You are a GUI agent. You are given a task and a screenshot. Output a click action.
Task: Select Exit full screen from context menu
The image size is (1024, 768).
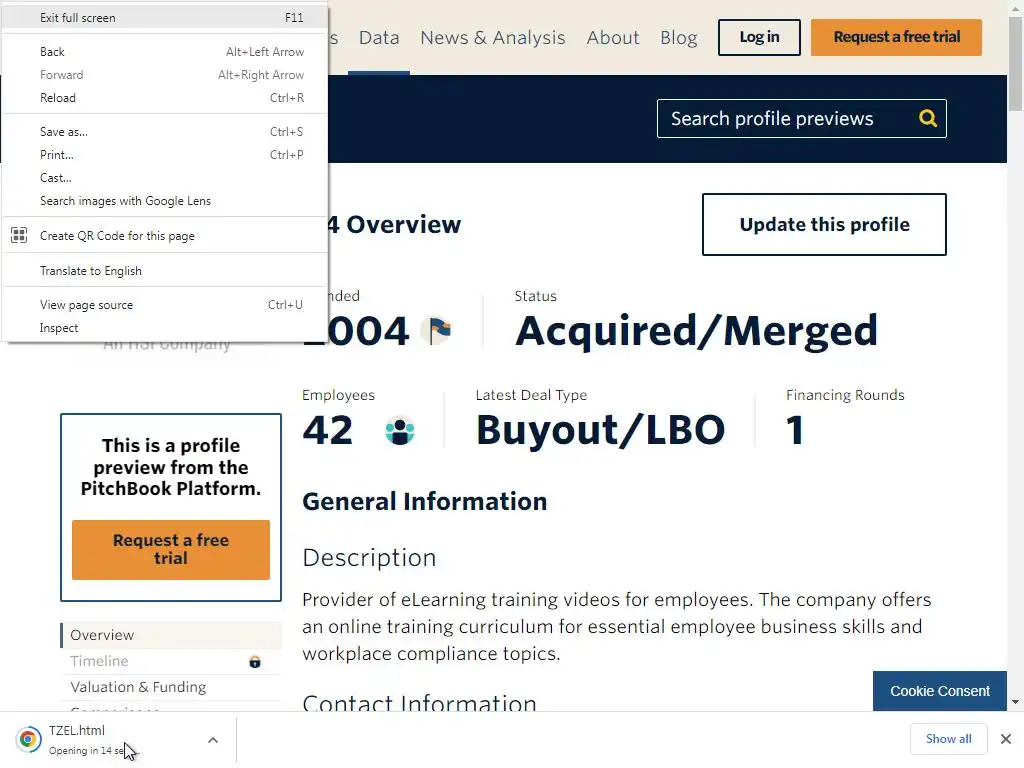tap(78, 18)
